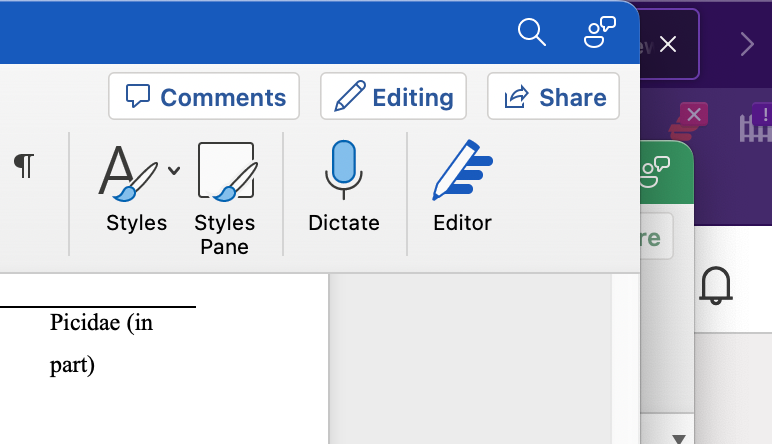Expand the Styles dropdown arrow
This screenshot has height=444, width=772.
(174, 170)
